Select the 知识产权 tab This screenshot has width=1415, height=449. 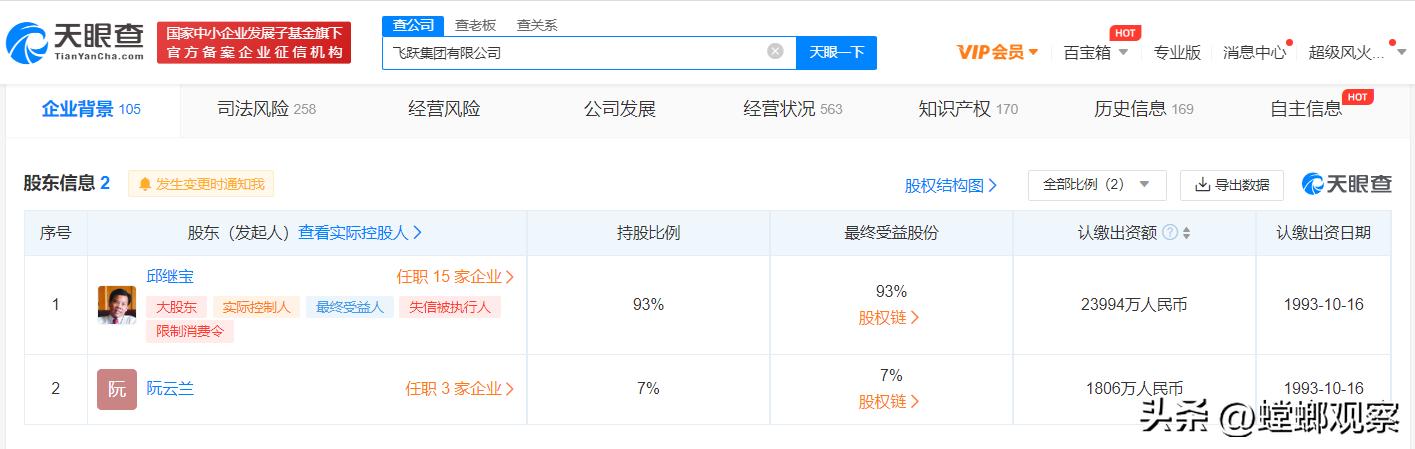point(968,109)
